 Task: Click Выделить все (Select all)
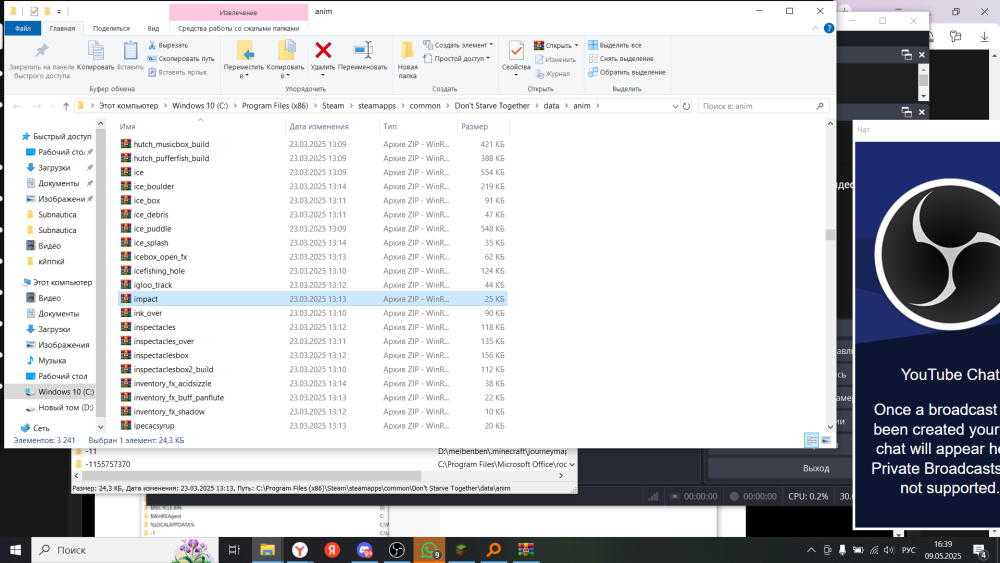(615, 45)
